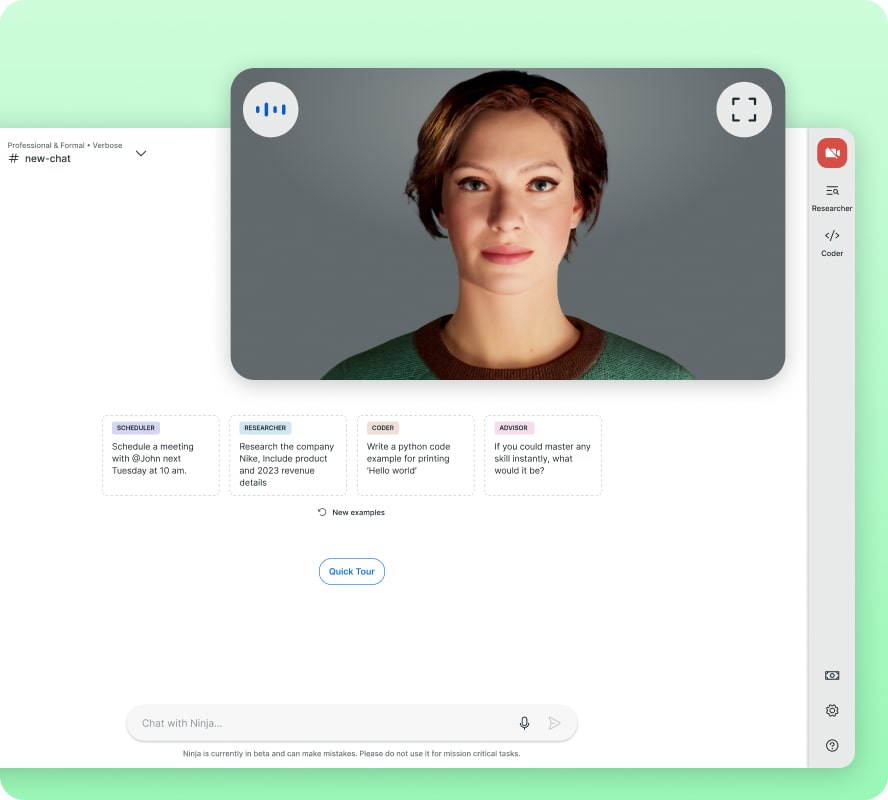The height and width of the screenshot is (800, 888).
Task: Select the Researcher Nike example card
Action: (x=288, y=455)
